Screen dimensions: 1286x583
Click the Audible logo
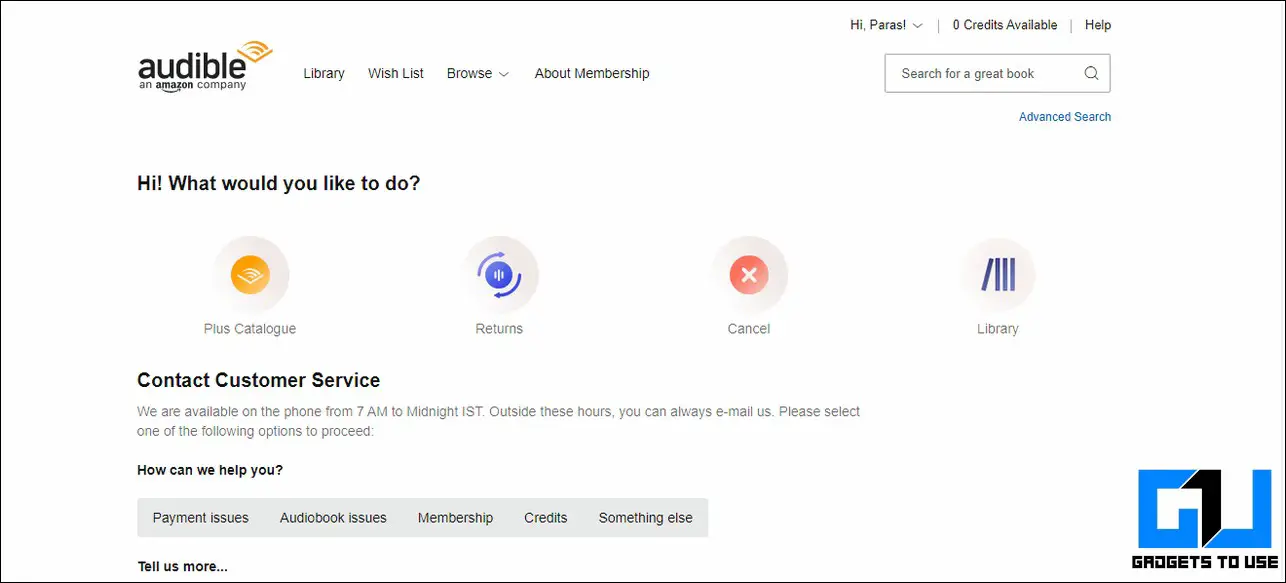coord(205,66)
